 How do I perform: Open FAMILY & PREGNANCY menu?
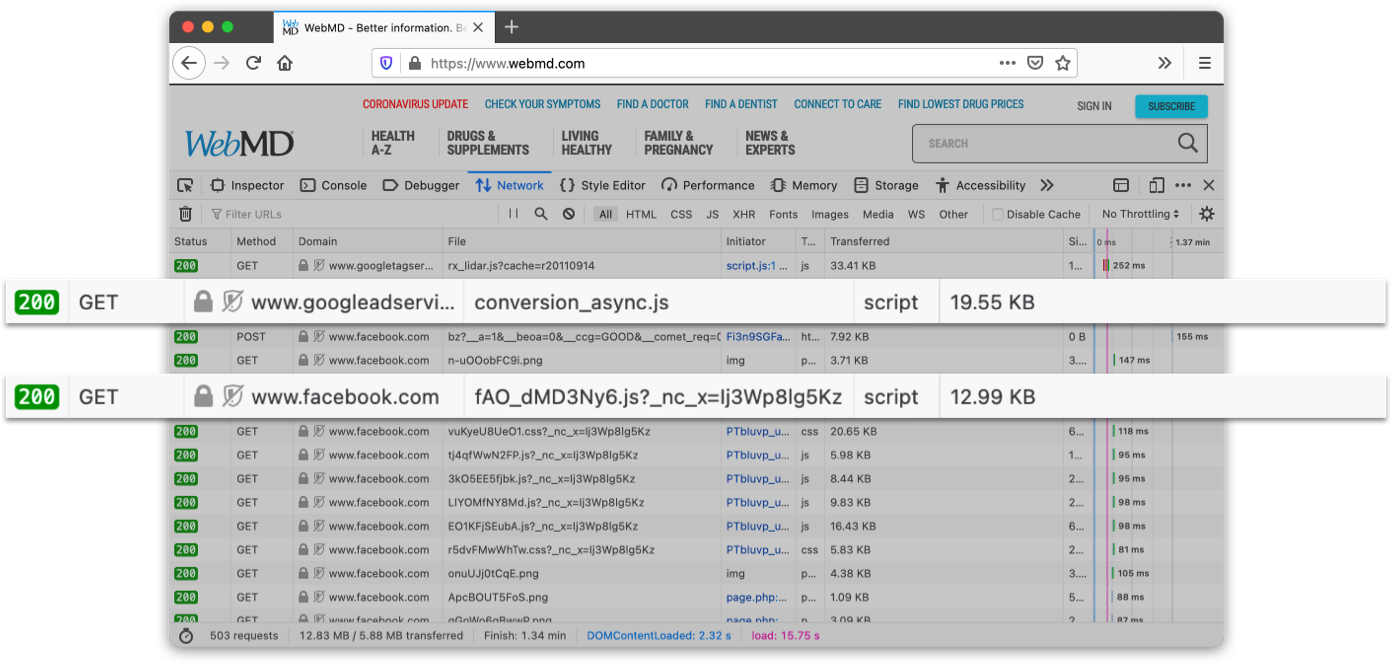point(678,143)
